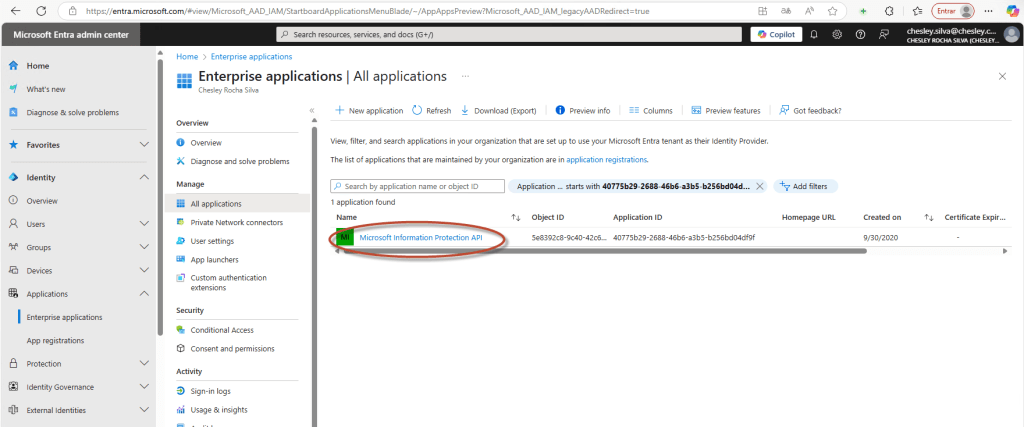Expand the Favorites section

[x=144, y=145]
